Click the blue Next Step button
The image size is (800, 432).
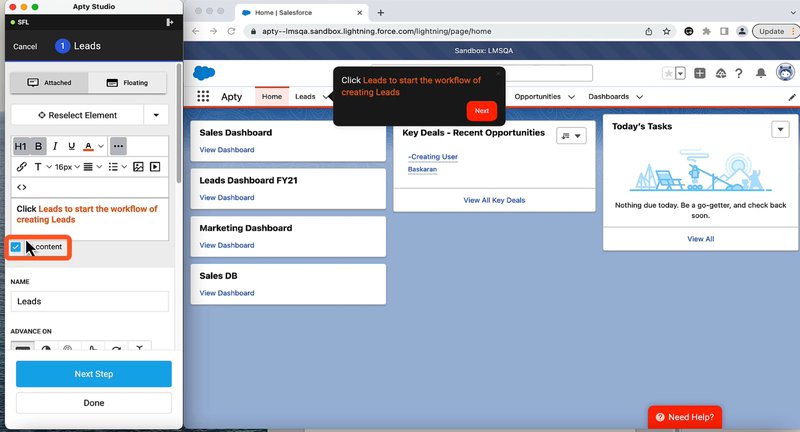93,374
